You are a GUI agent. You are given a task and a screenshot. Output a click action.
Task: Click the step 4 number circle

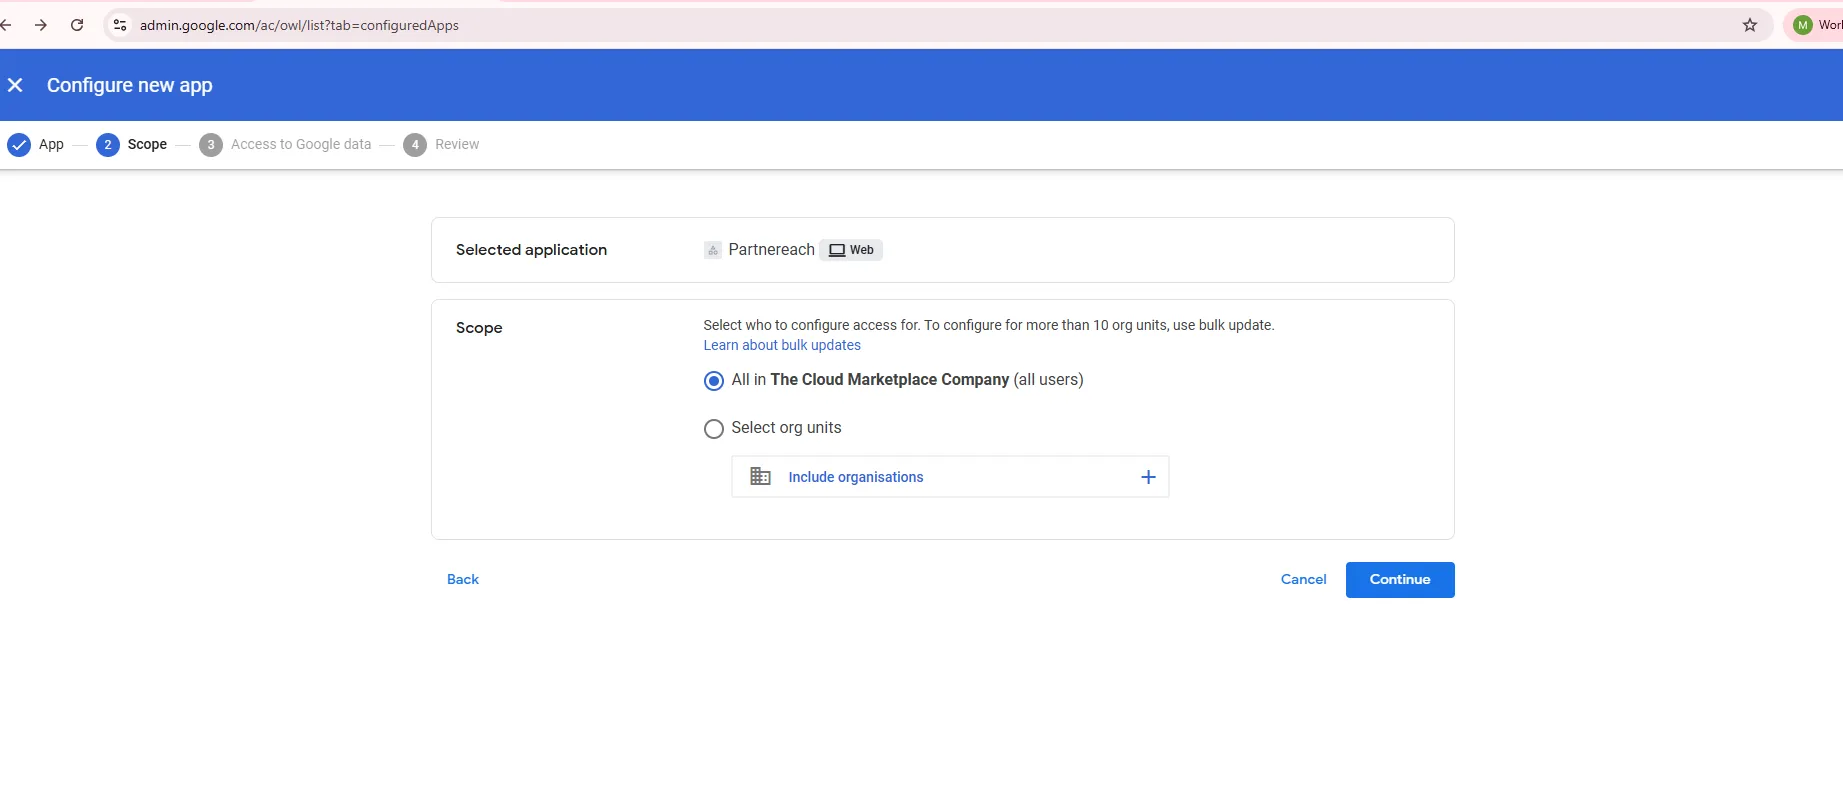415,145
